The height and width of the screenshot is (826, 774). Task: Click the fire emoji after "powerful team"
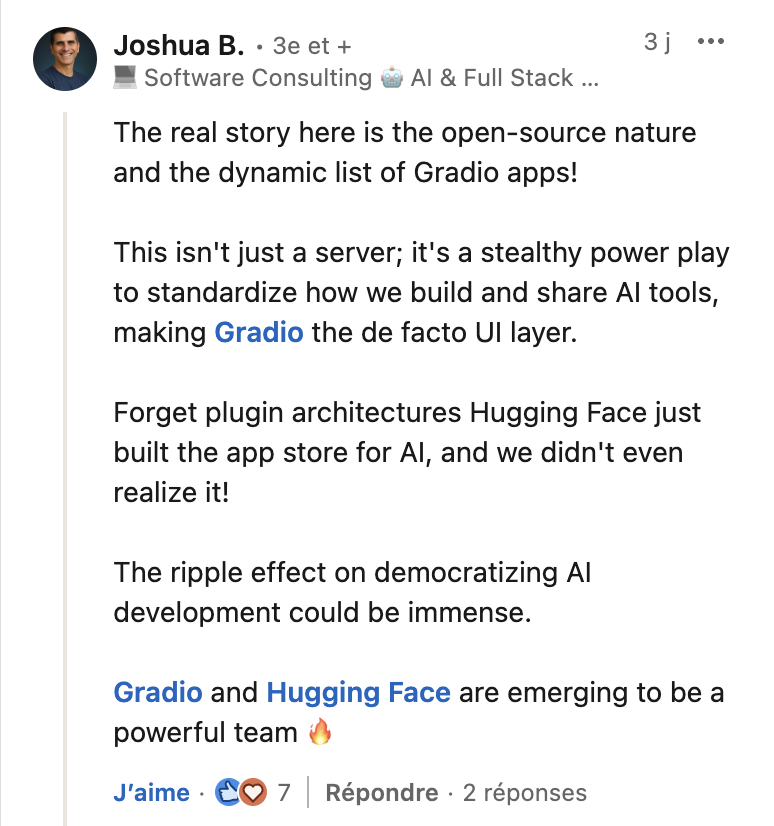click(320, 733)
